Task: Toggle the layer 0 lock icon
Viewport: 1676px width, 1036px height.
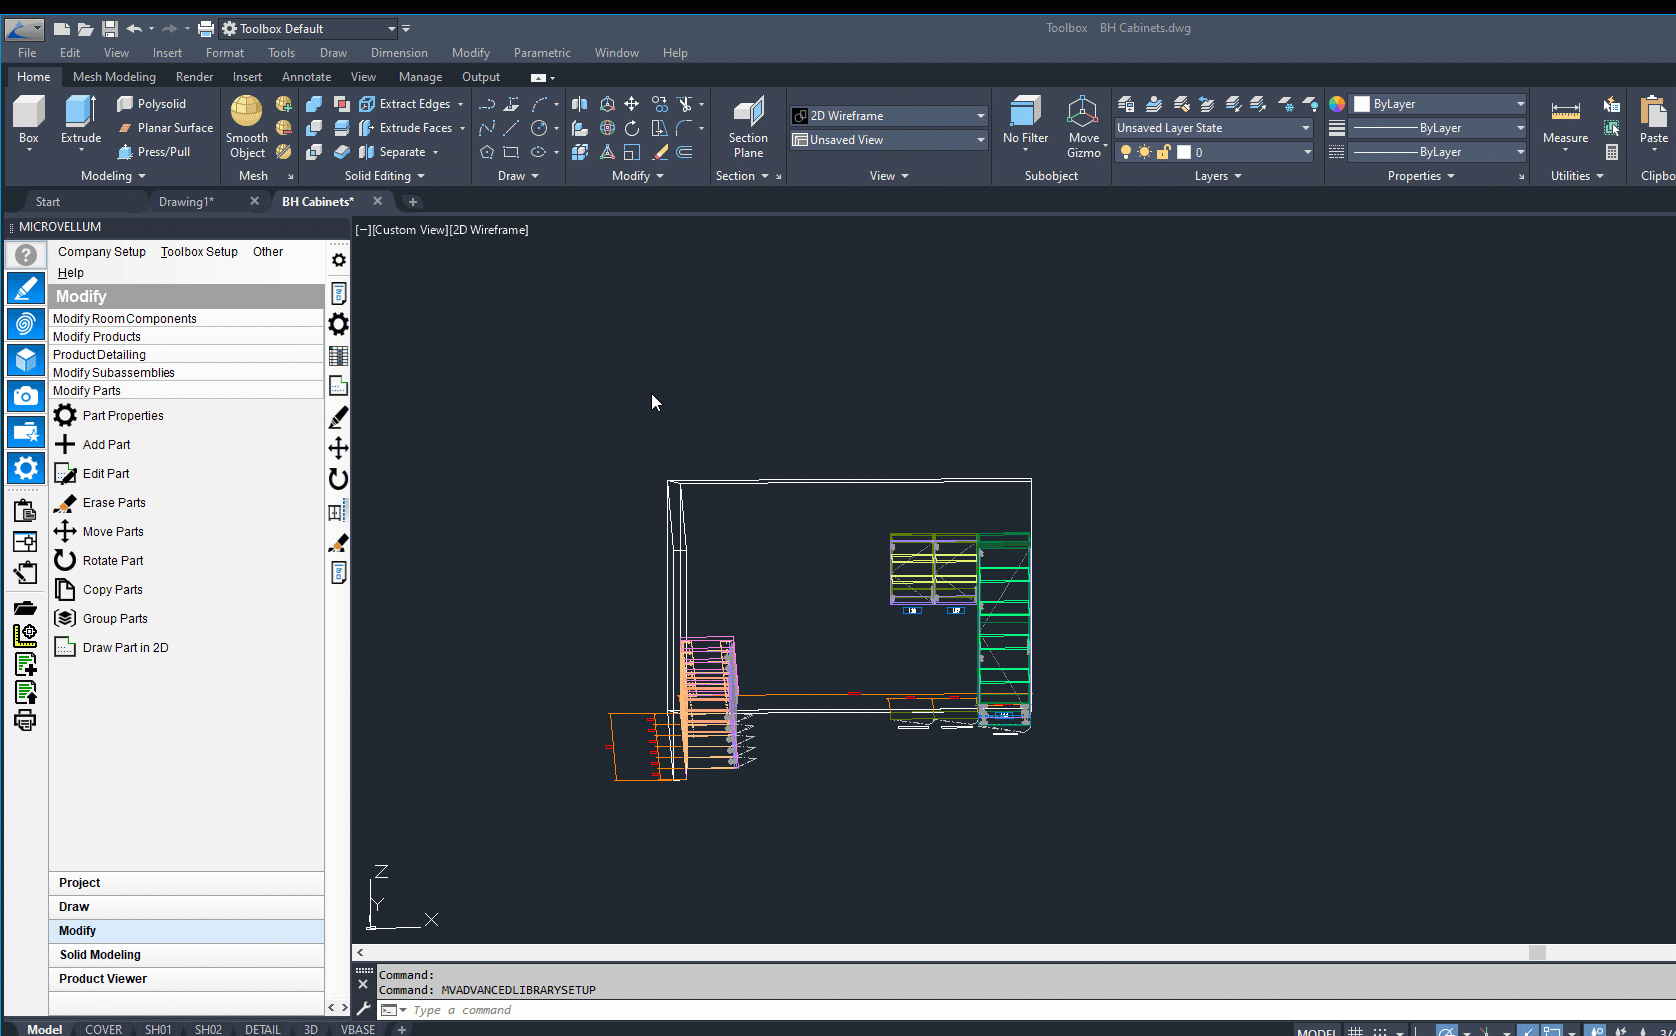Action: pyautogui.click(x=1163, y=152)
